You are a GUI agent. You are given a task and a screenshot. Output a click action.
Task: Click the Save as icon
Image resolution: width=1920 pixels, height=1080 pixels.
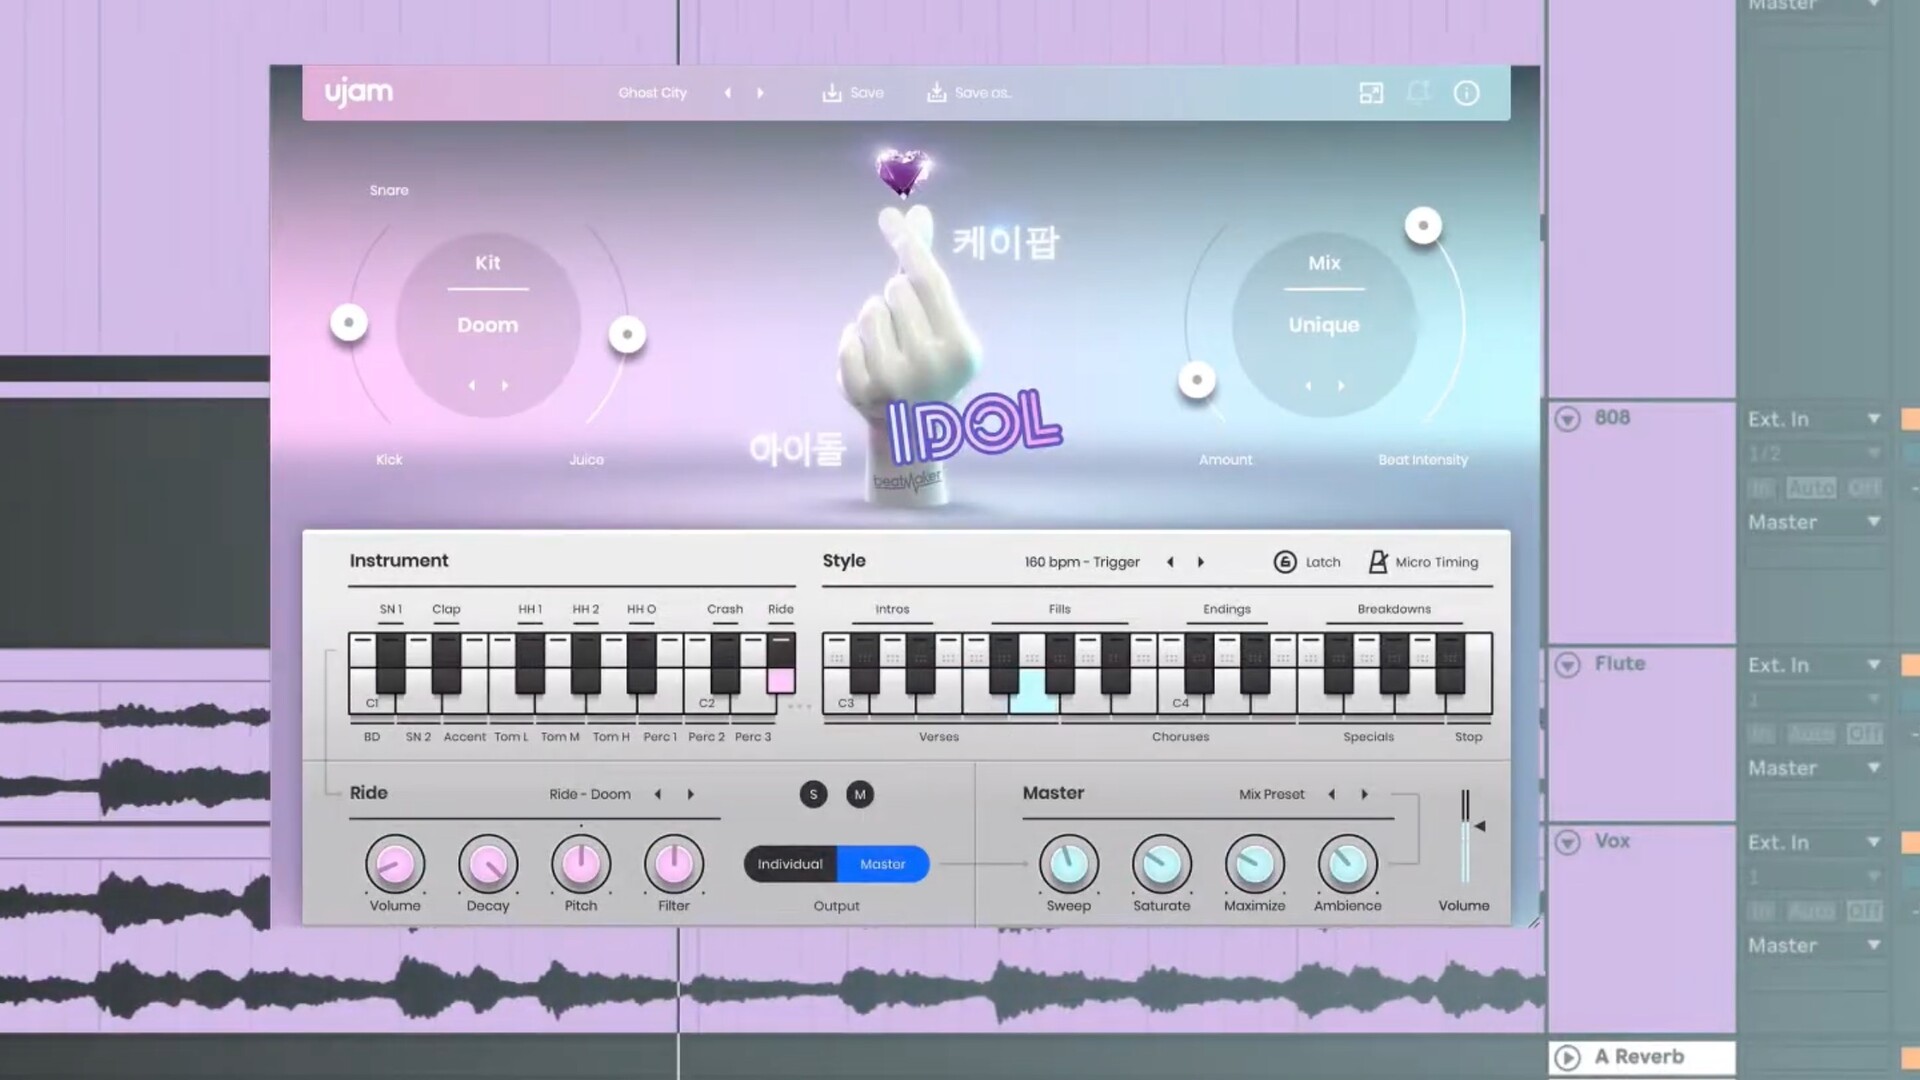pyautogui.click(x=936, y=92)
